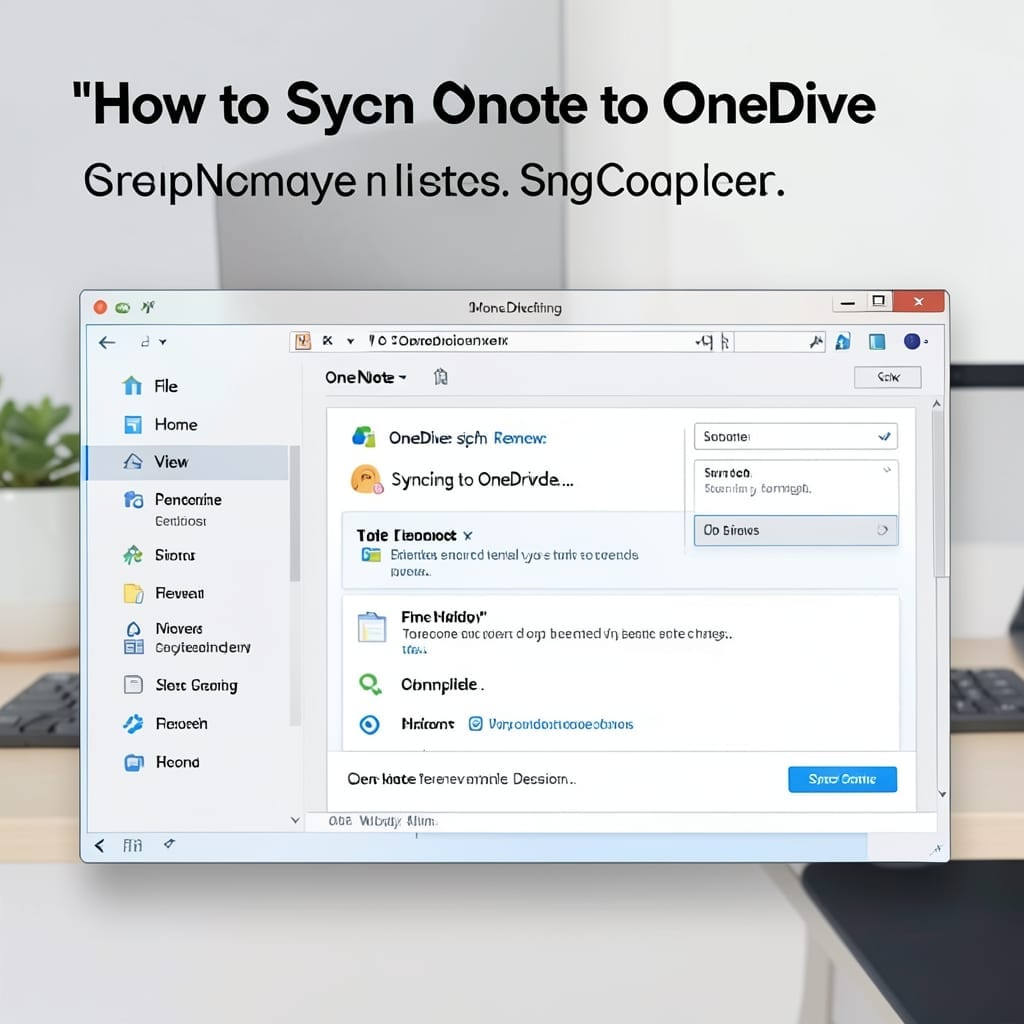Select the Oo Brirows dropdown option

point(795,530)
